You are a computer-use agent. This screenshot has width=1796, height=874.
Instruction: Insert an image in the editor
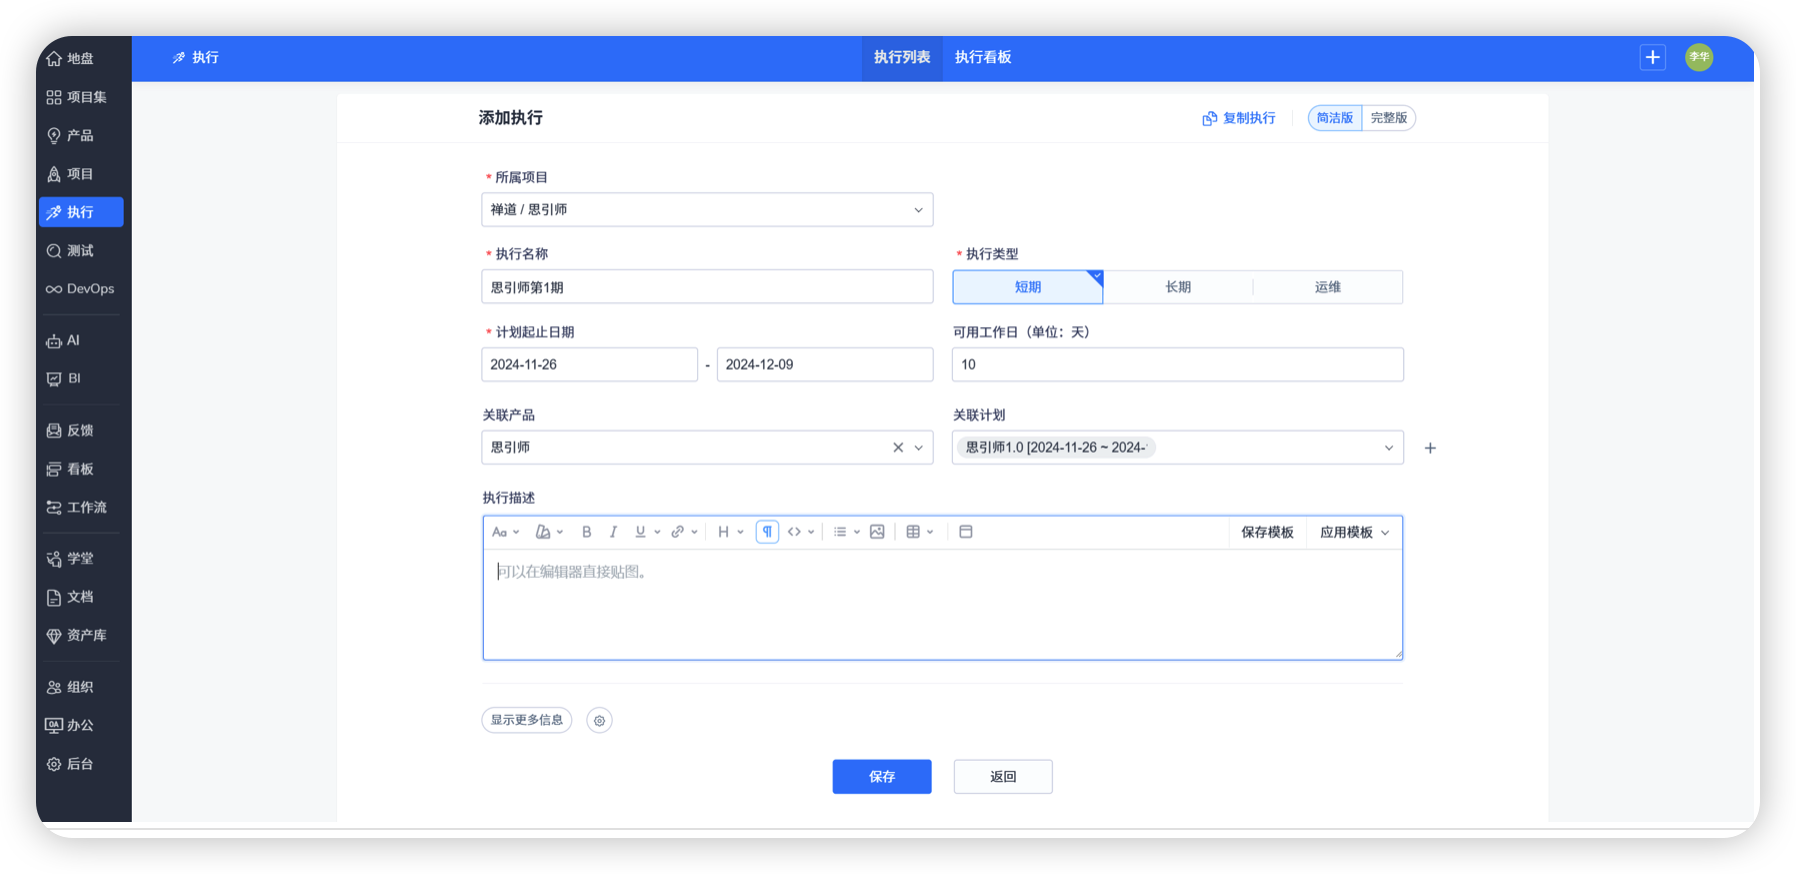(x=877, y=532)
